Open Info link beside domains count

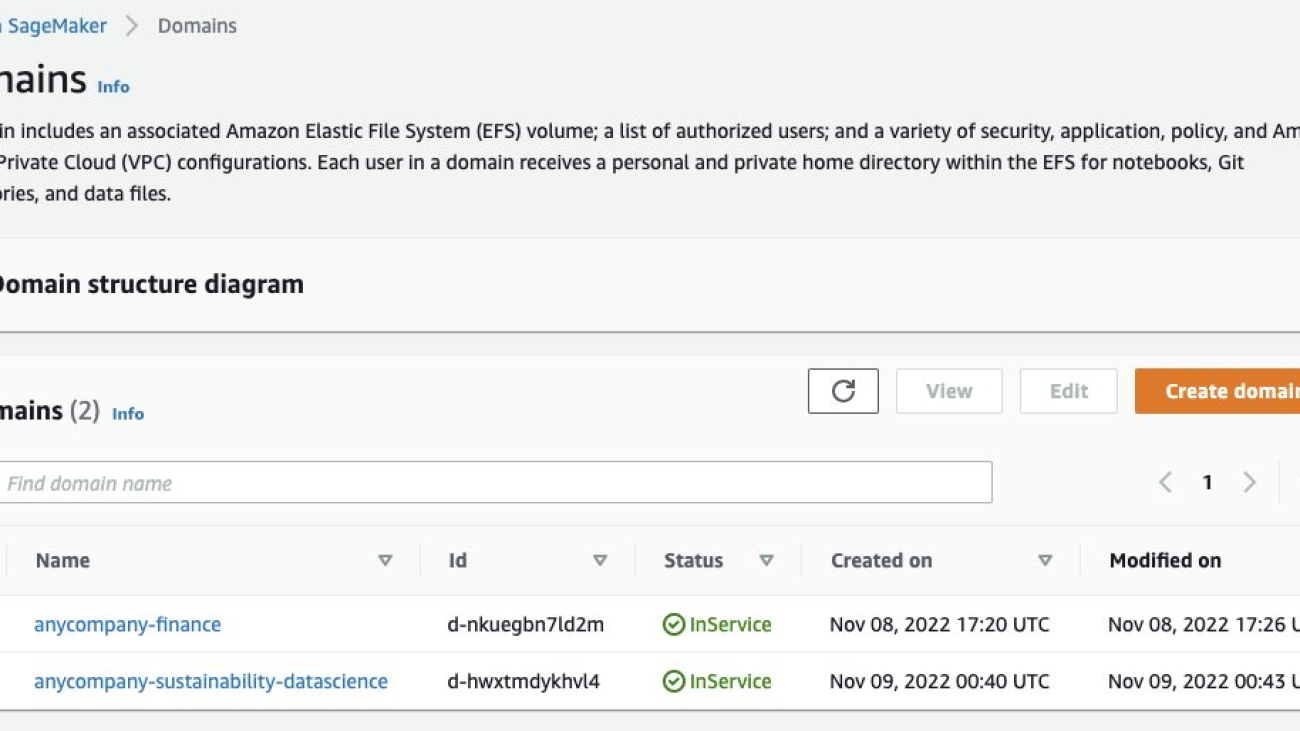[128, 414]
